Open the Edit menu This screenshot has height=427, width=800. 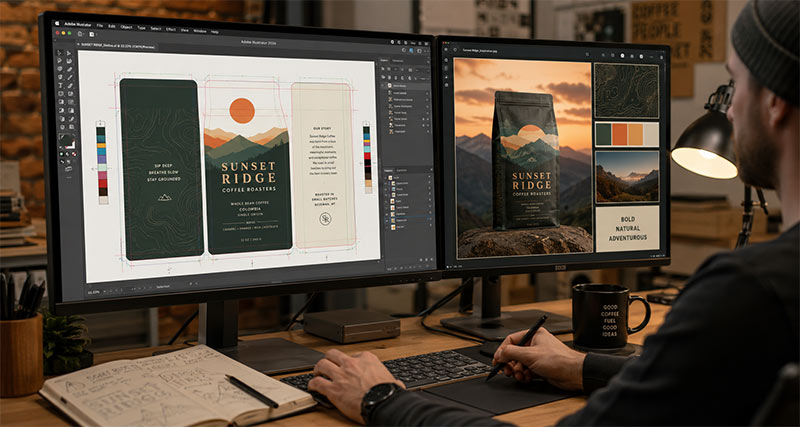pos(112,27)
